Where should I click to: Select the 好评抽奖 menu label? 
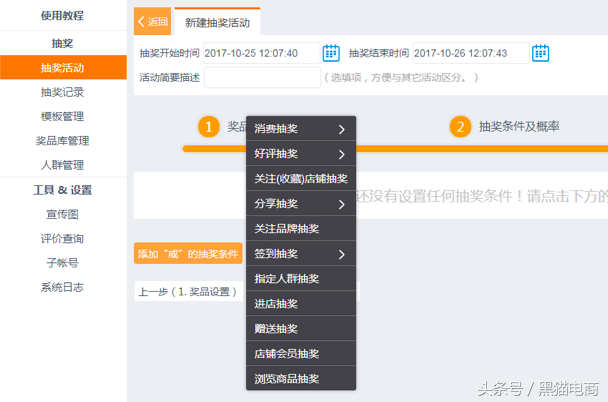click(x=276, y=154)
